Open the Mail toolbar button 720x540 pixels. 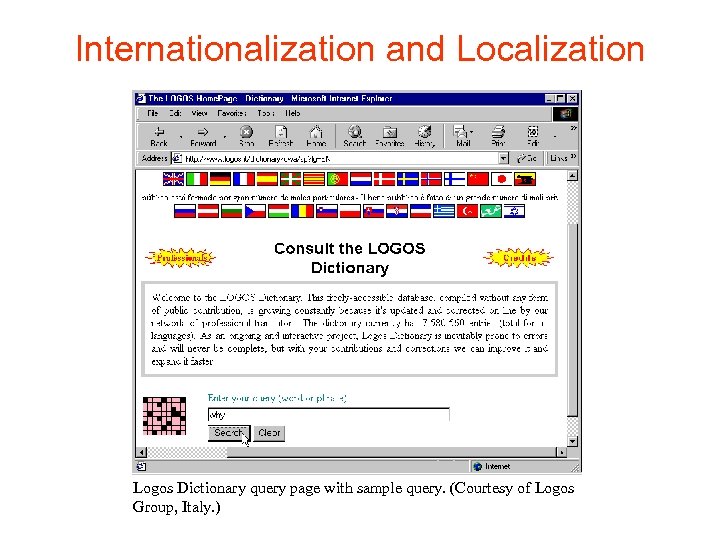(x=461, y=136)
